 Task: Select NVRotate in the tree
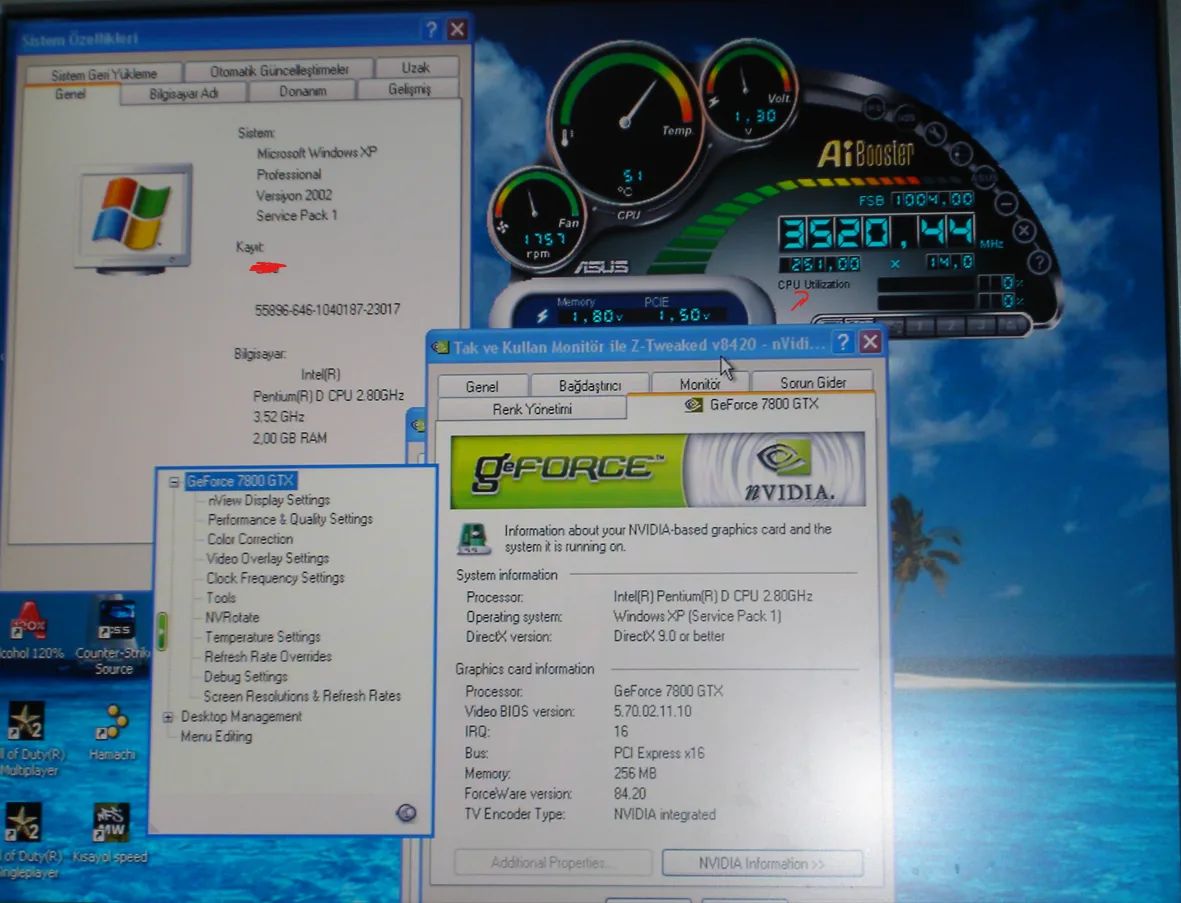(232, 618)
